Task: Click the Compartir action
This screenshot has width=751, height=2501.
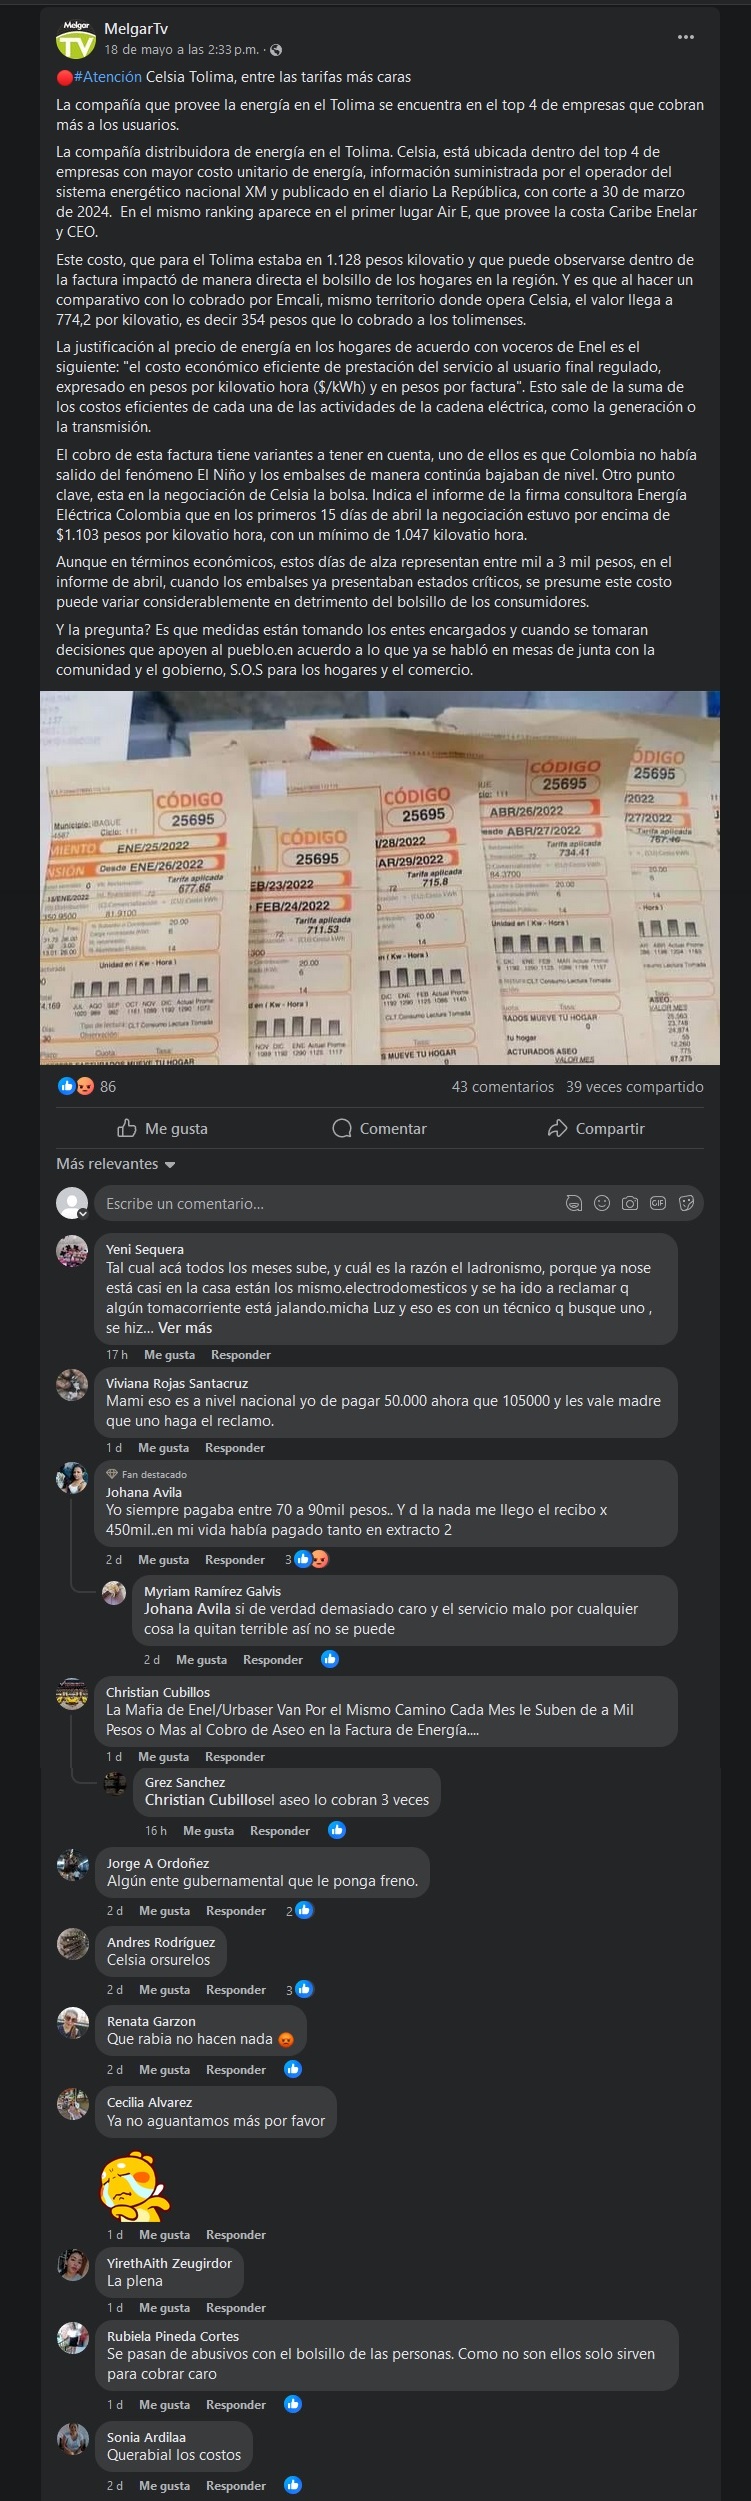Action: (596, 1128)
